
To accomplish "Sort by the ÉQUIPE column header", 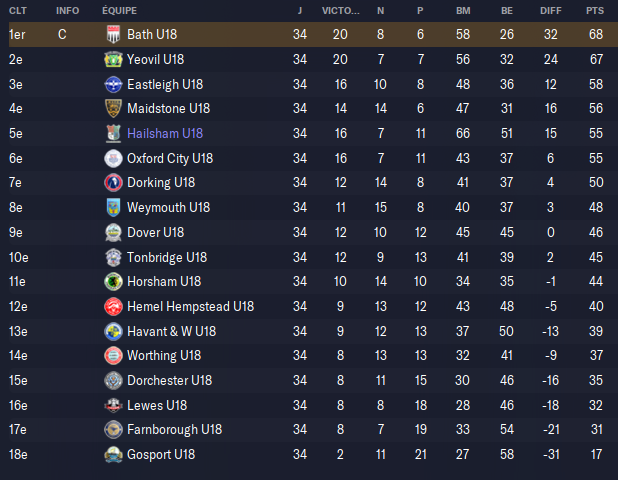I will [119, 10].
